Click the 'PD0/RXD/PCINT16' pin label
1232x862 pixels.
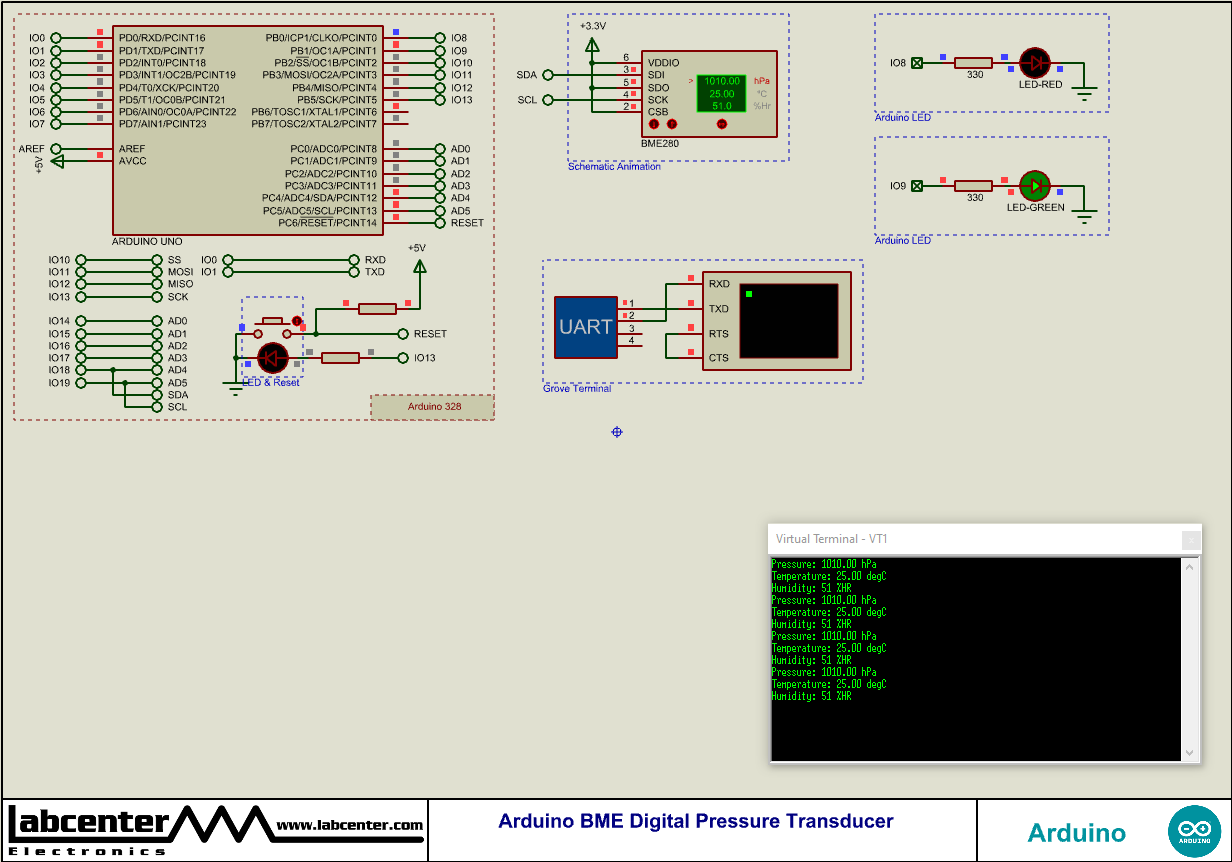tap(162, 38)
